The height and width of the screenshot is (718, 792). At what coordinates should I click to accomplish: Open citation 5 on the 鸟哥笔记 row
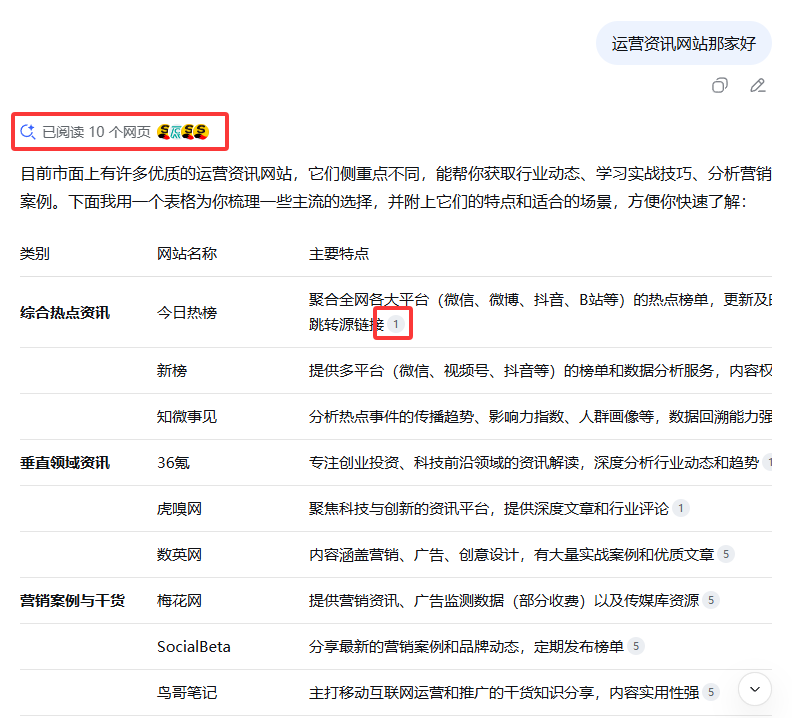(711, 692)
